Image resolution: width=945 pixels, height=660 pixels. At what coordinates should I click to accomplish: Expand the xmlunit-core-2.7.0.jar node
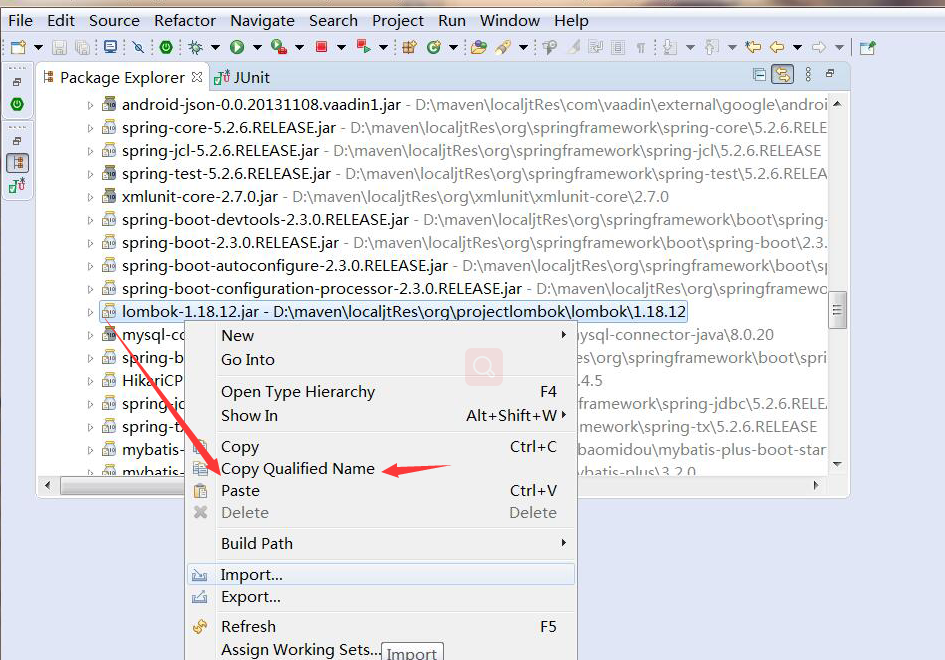(90, 197)
